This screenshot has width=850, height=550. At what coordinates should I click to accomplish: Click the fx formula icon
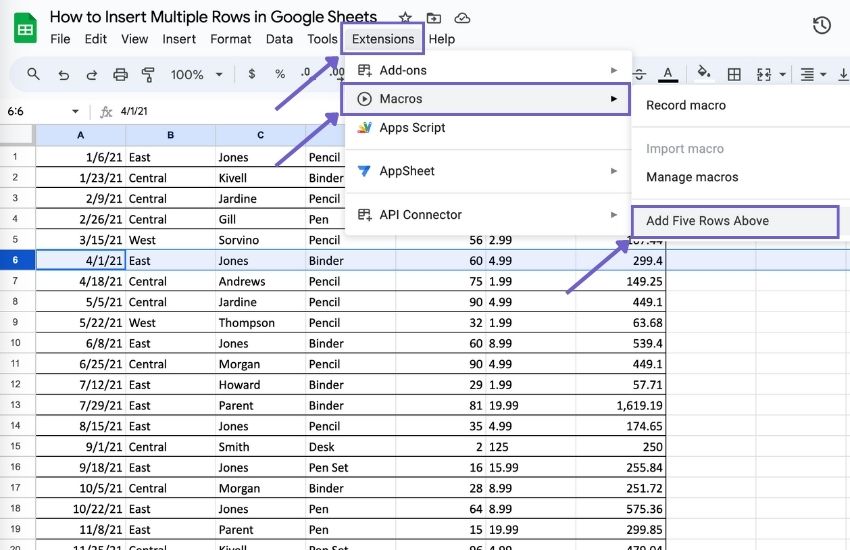click(x=106, y=112)
